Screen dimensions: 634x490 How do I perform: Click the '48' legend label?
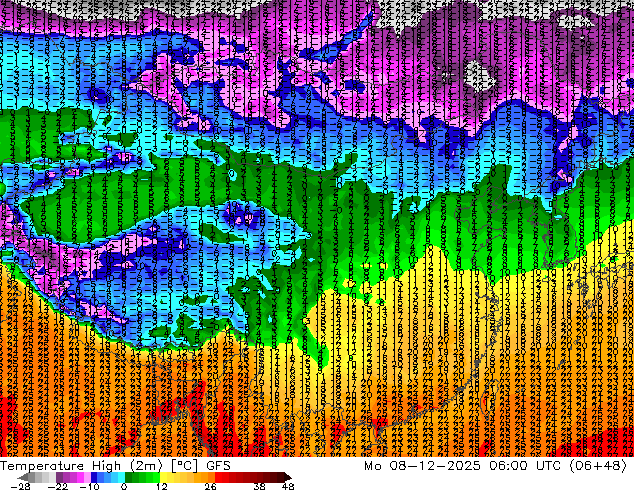[288, 486]
